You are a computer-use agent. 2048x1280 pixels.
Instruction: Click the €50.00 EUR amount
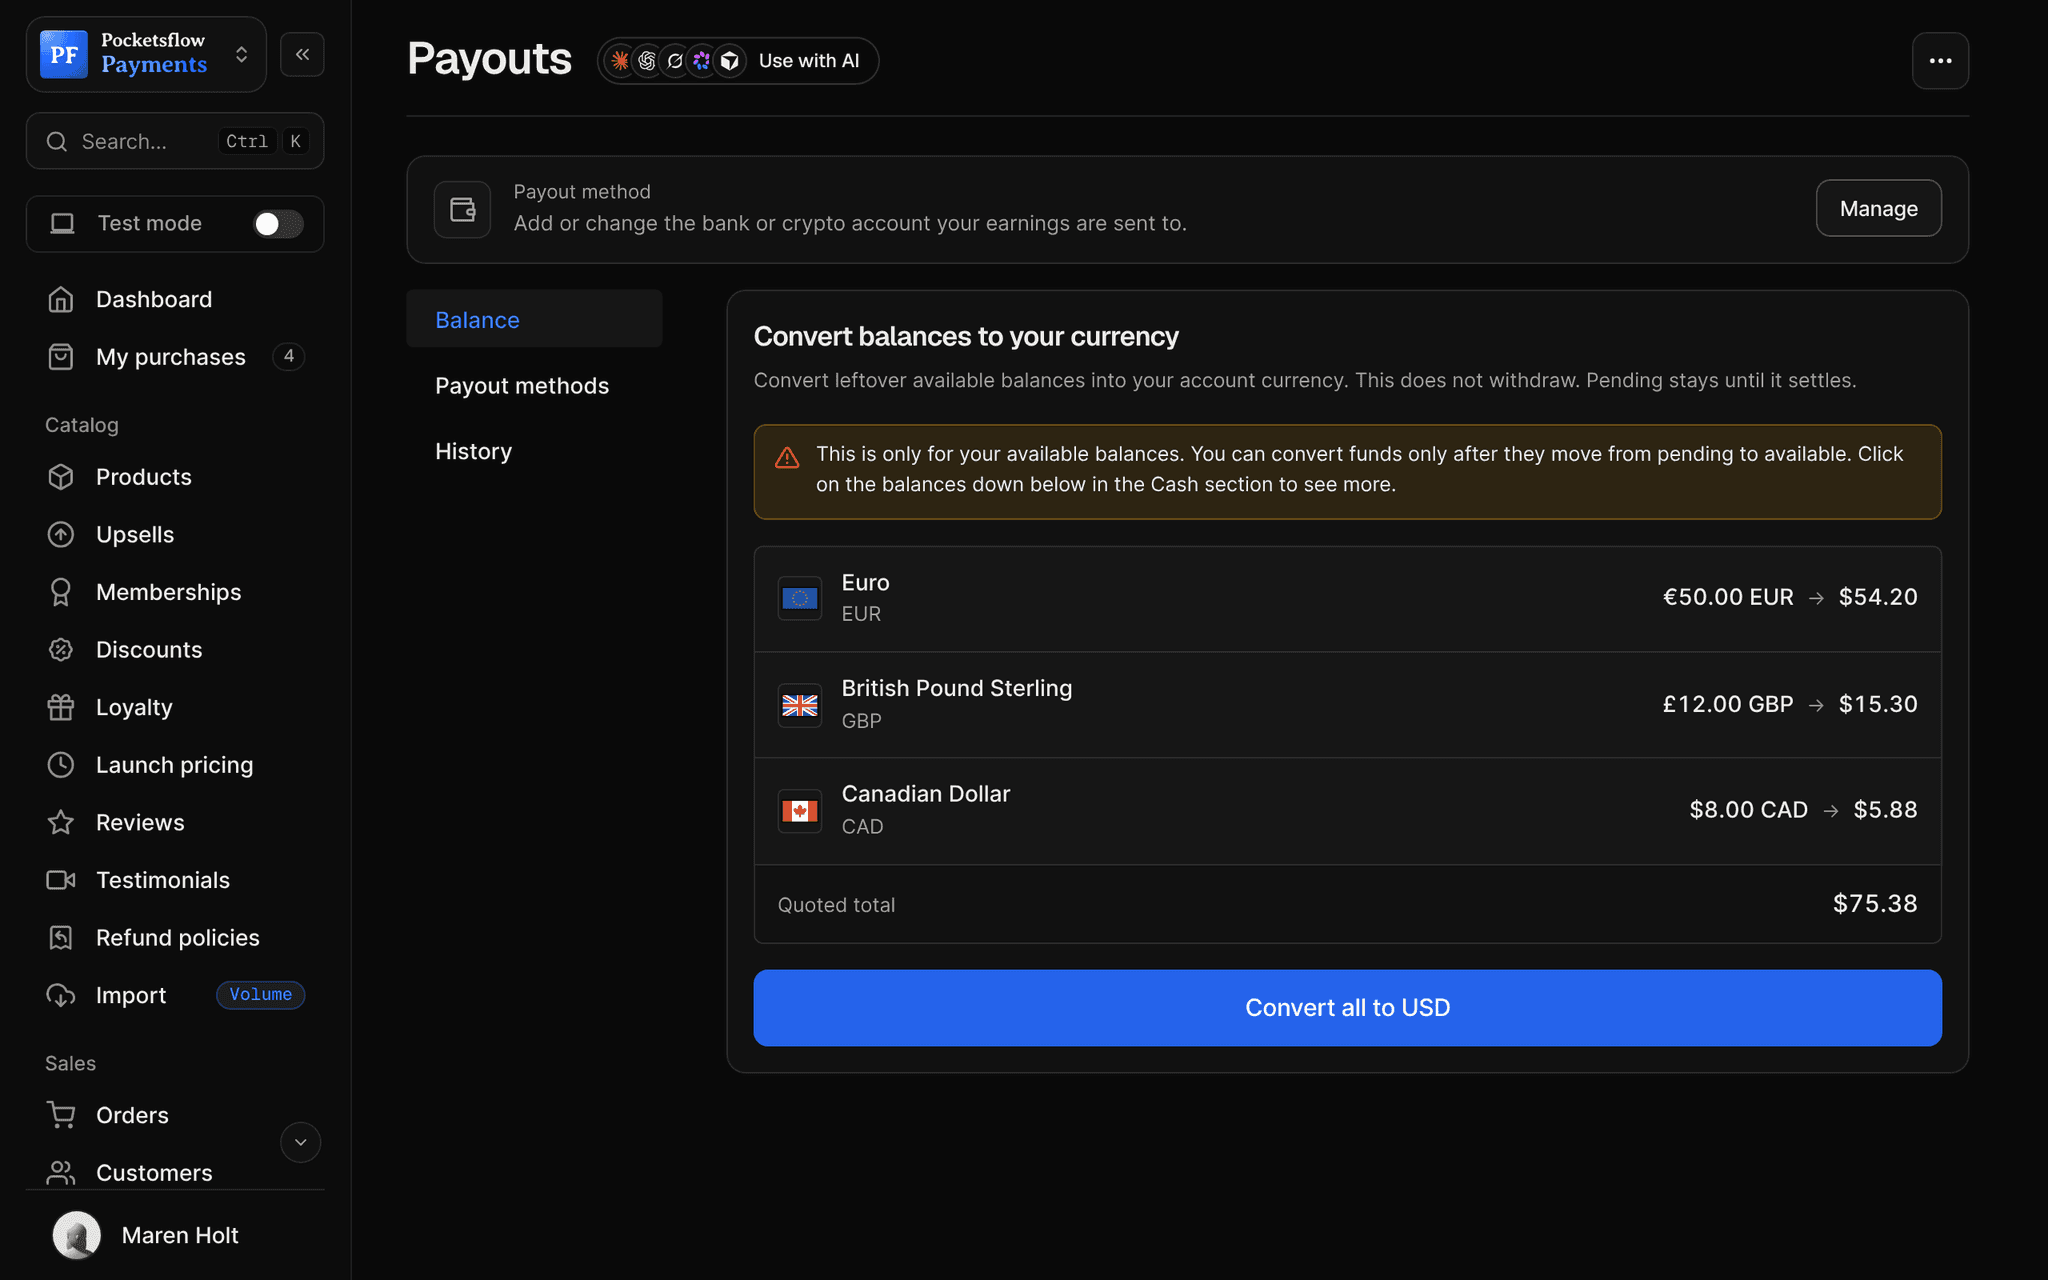tap(1727, 597)
